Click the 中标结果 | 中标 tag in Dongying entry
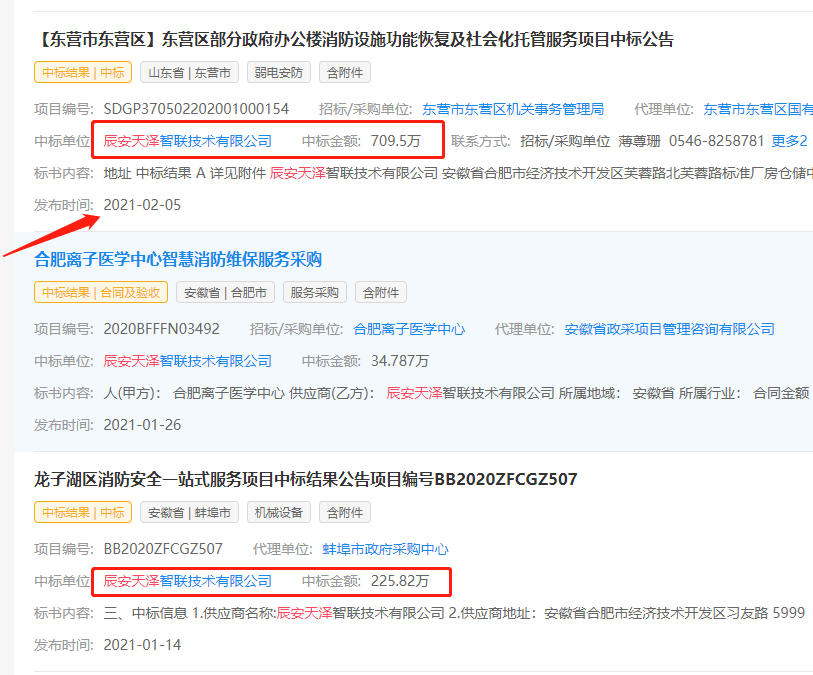Viewport: 813px width, 675px height. coord(83,73)
